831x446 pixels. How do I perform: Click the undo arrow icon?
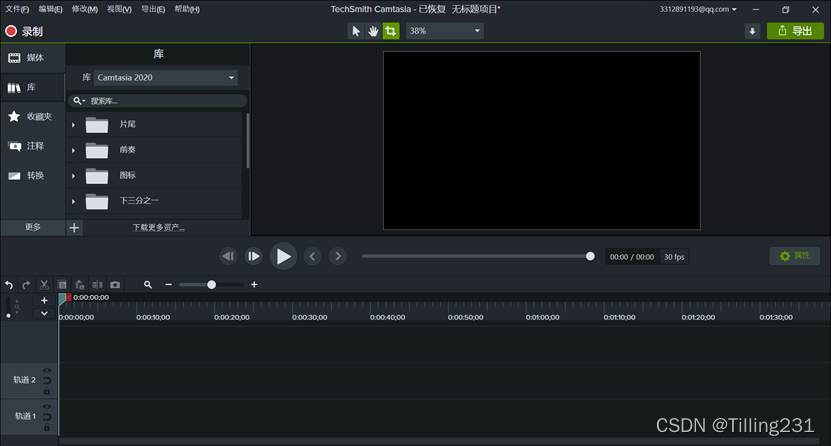pos(9,285)
